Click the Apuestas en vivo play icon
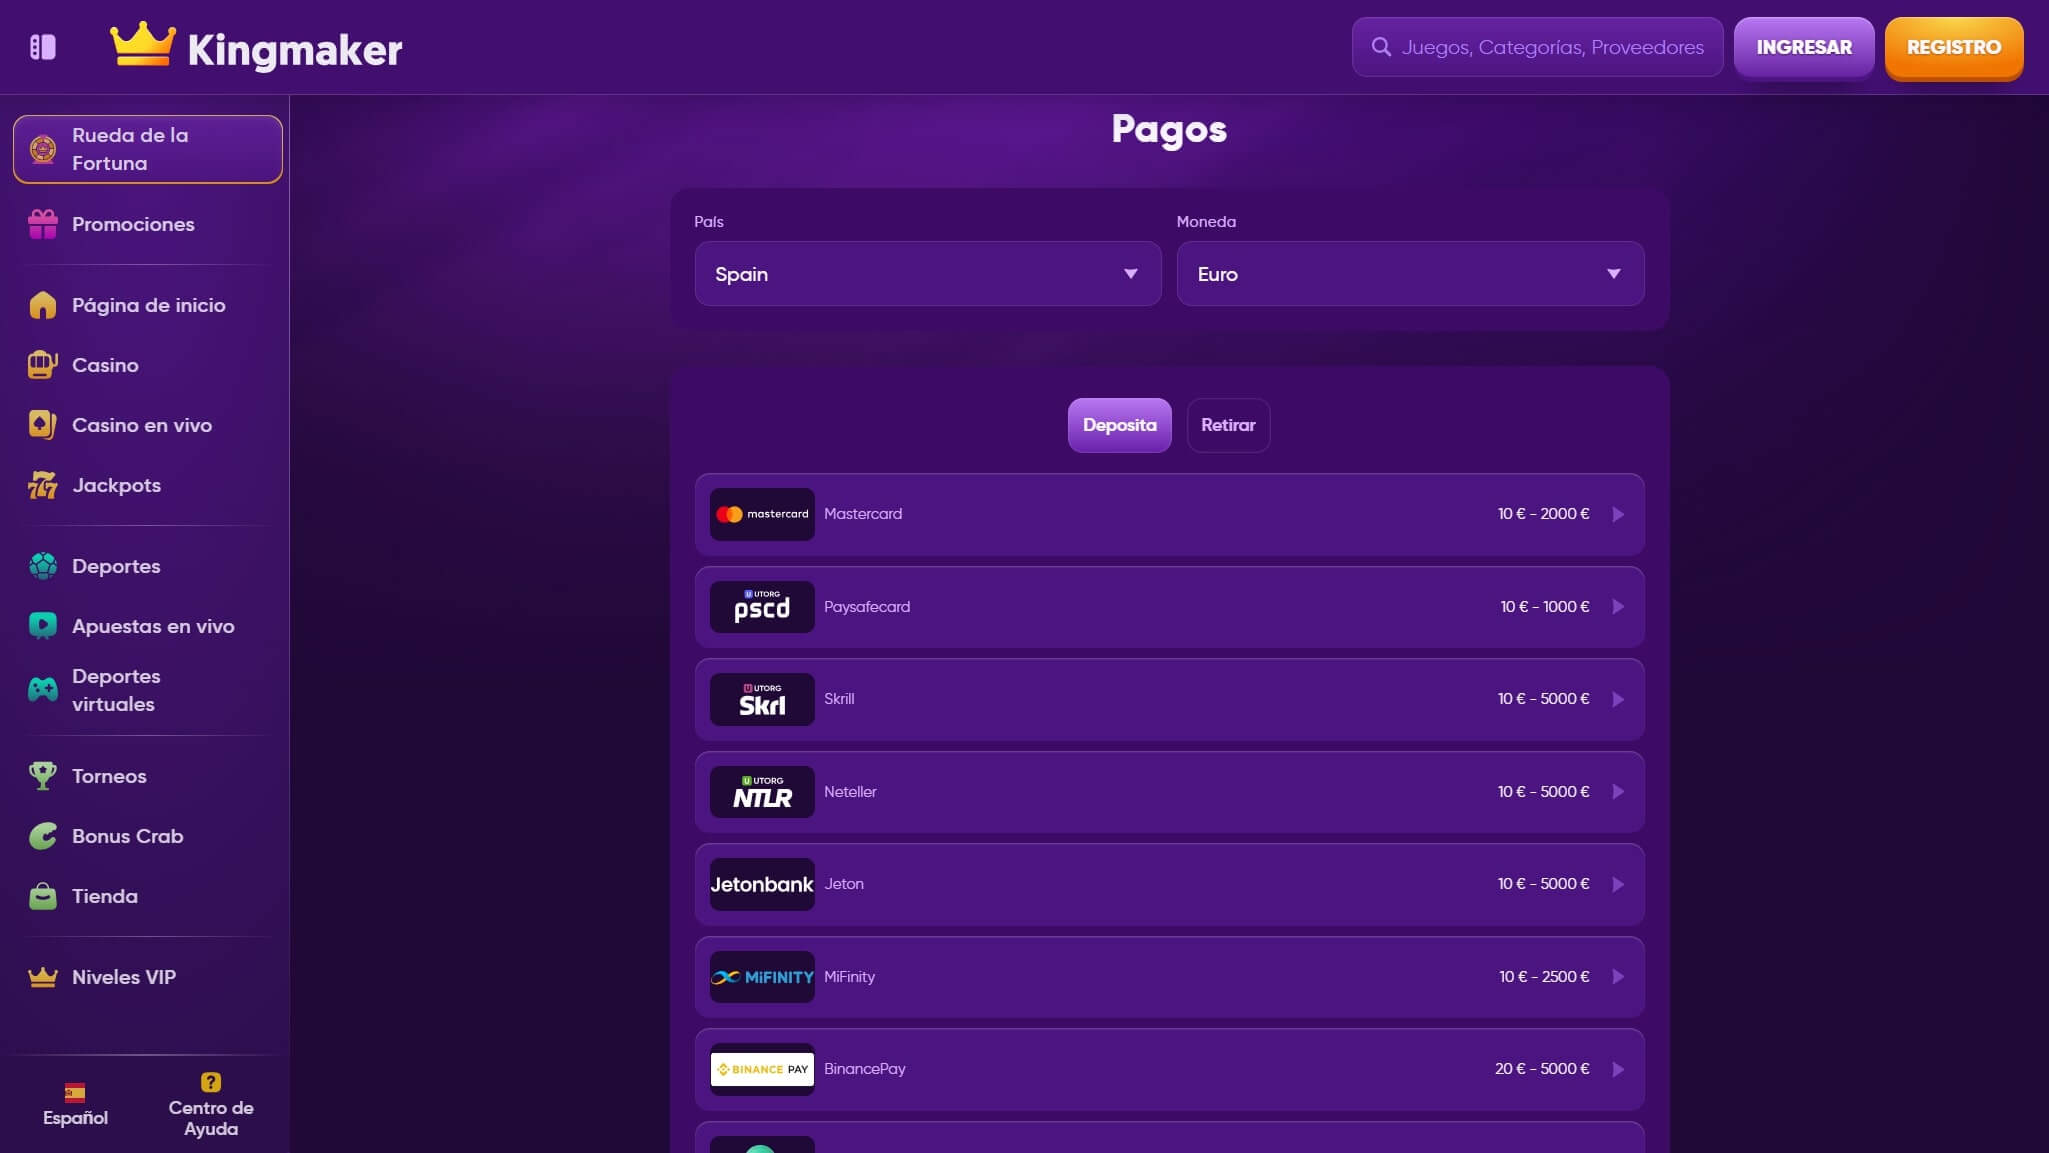The image size is (2049, 1153). click(x=43, y=626)
